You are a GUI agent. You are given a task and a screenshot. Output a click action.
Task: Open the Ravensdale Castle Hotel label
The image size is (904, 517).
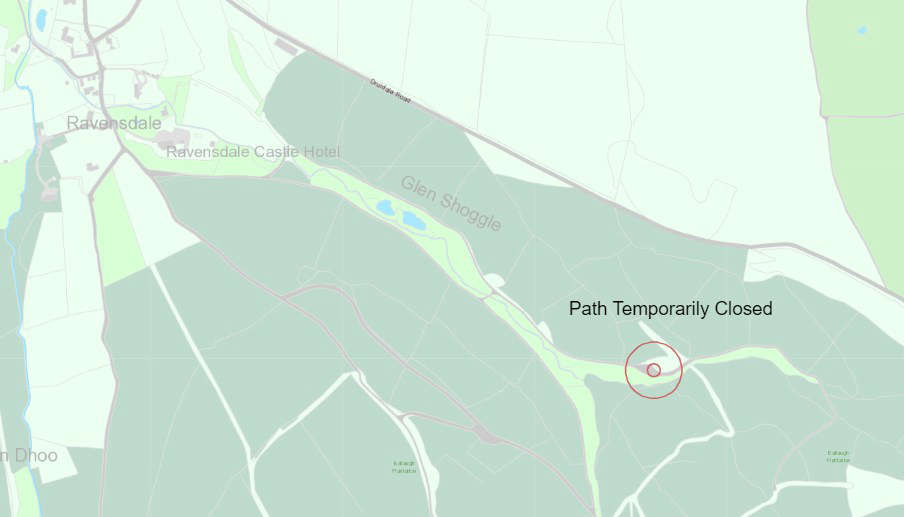point(253,152)
